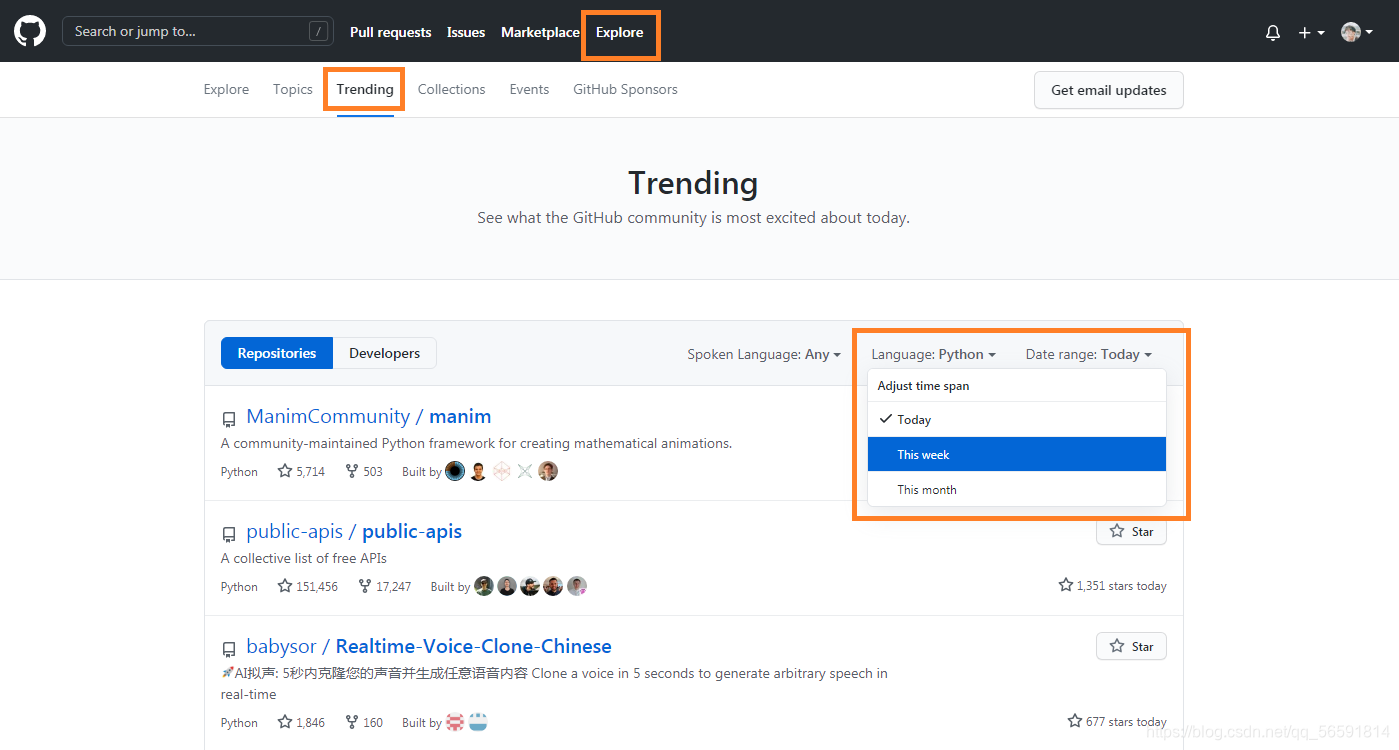View public-apis 151,456 stargazers
This screenshot has height=750, width=1399.
(x=308, y=586)
